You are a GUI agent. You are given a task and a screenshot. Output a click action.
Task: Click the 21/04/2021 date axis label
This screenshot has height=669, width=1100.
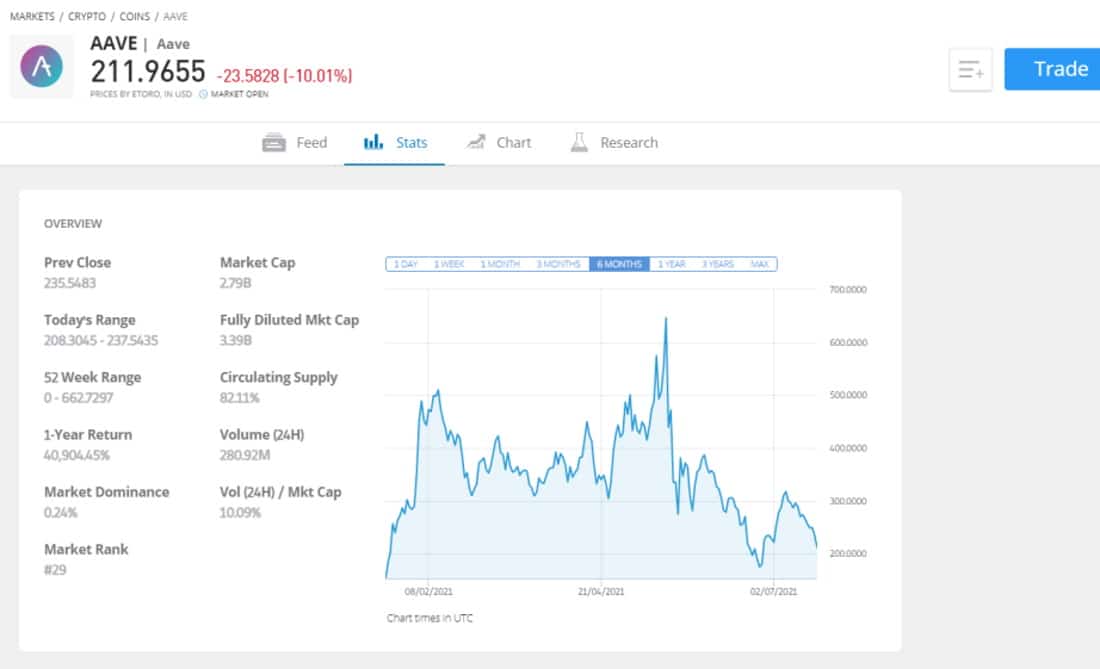601,592
